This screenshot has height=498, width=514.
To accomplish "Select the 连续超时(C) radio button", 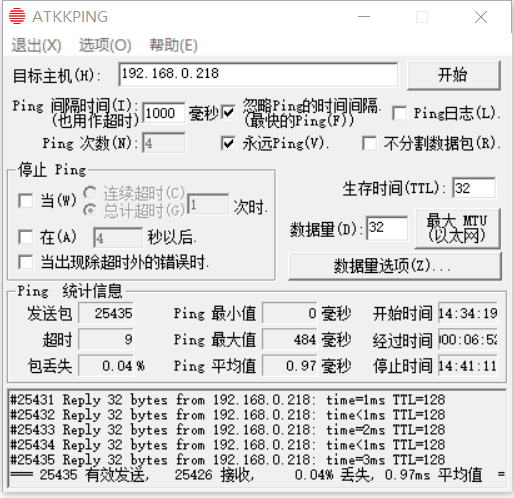I will click(90, 192).
